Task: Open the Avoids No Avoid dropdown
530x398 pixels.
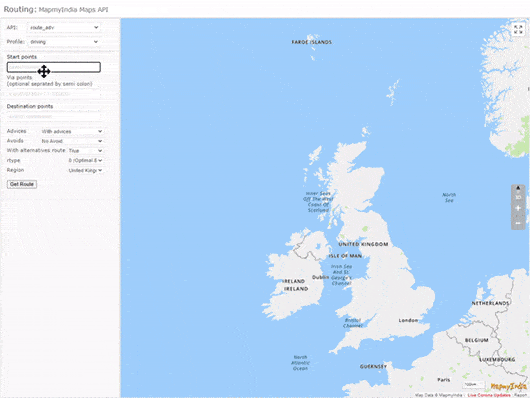Action: 72,141
